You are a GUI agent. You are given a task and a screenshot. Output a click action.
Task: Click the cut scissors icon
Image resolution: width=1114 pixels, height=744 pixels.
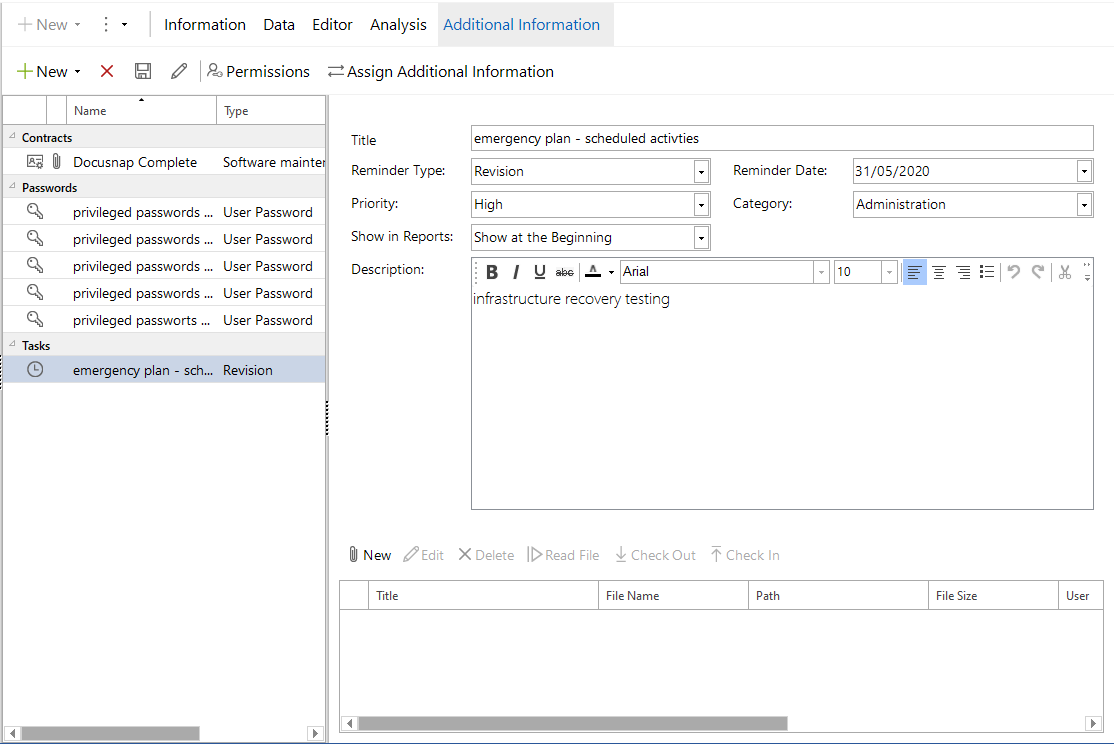1064,272
